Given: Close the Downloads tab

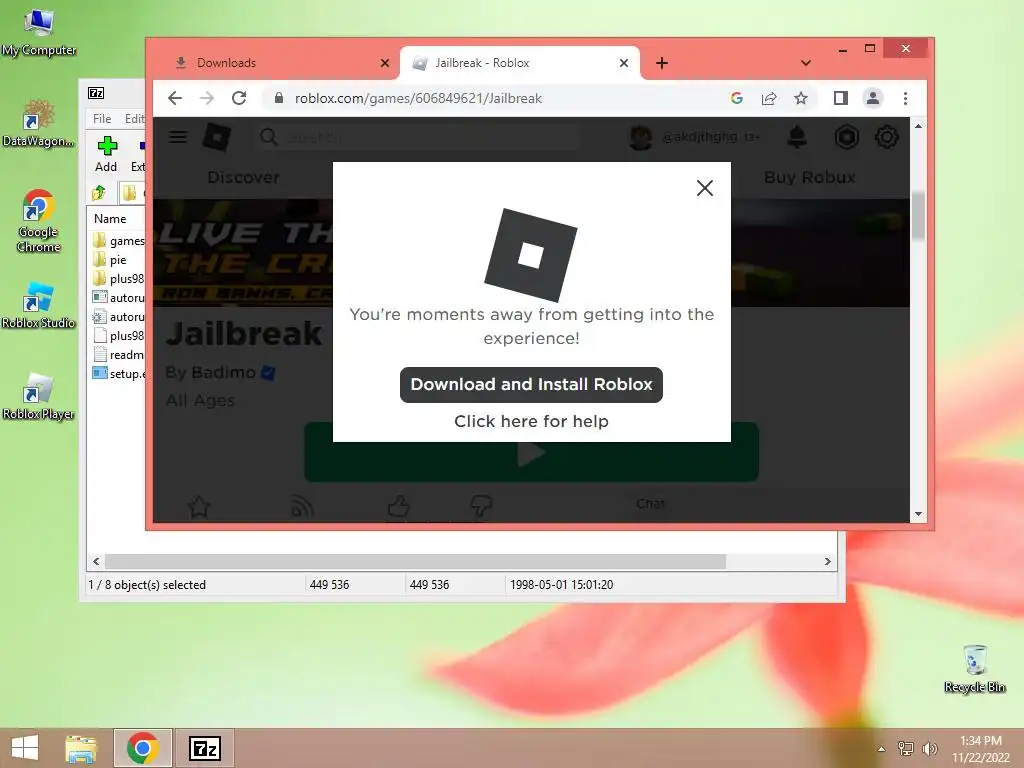Looking at the screenshot, I should [385, 63].
